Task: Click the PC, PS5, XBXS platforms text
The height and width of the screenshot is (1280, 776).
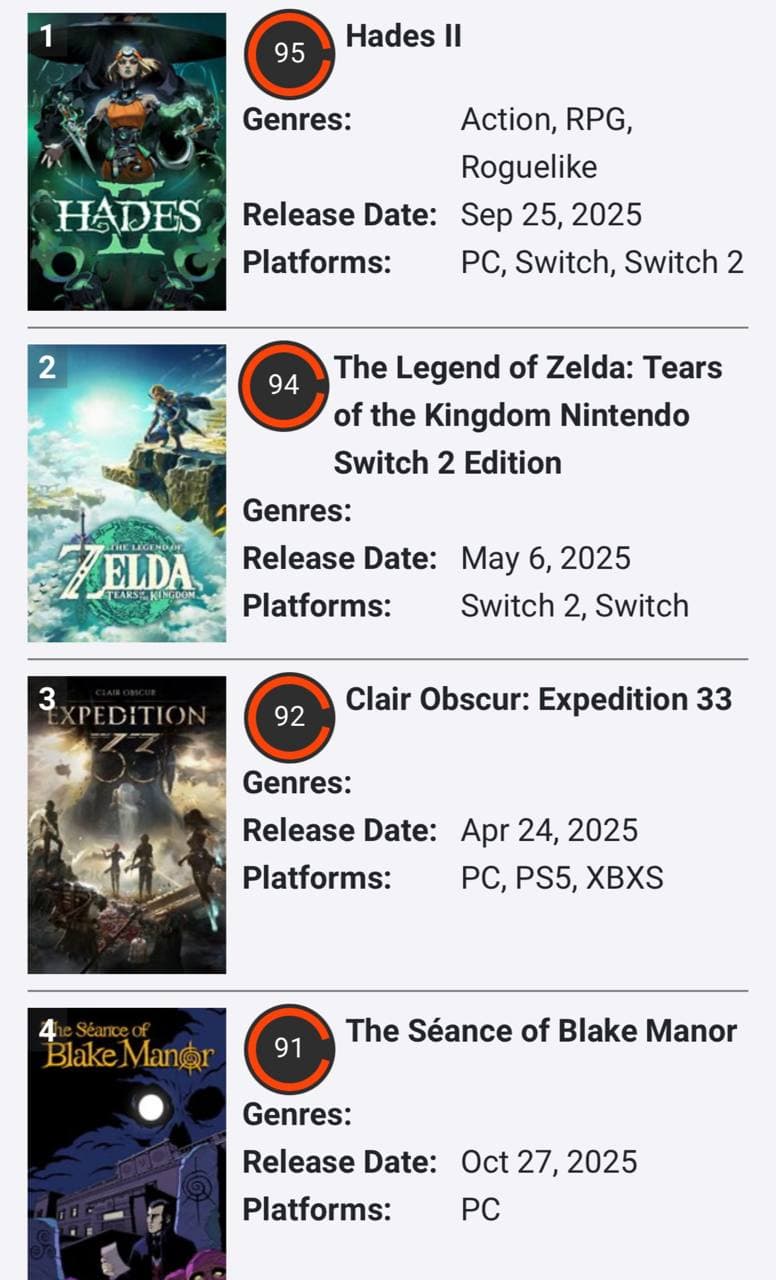Action: pyautogui.click(x=561, y=878)
